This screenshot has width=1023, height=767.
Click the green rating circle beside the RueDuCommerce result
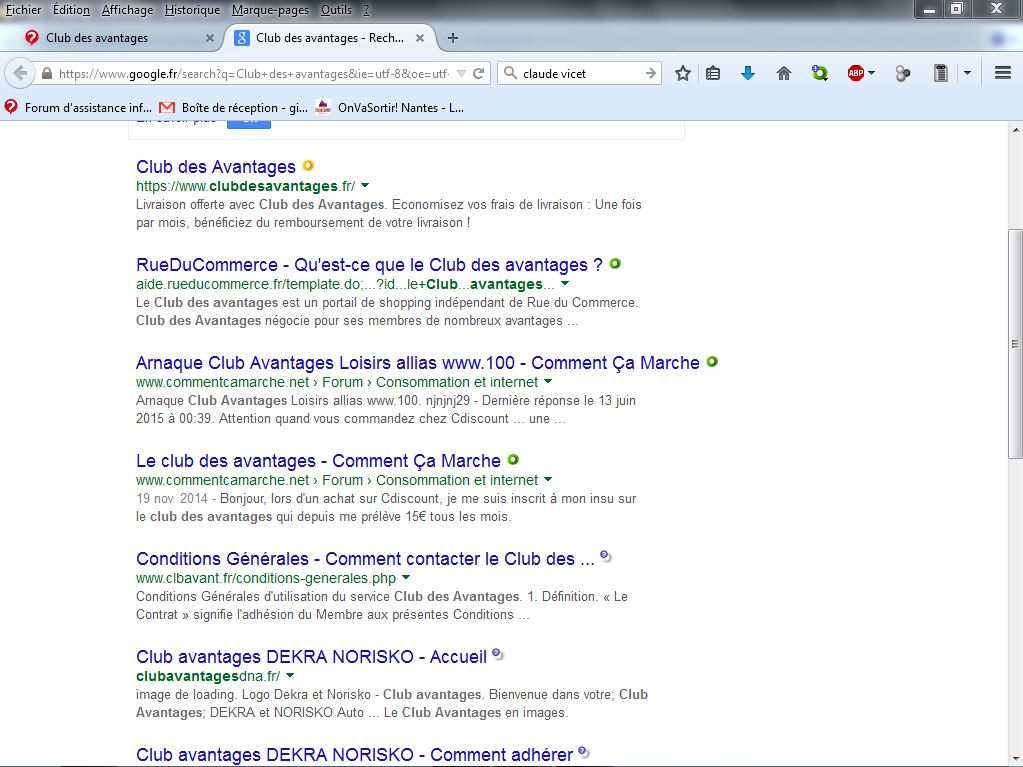coord(615,263)
